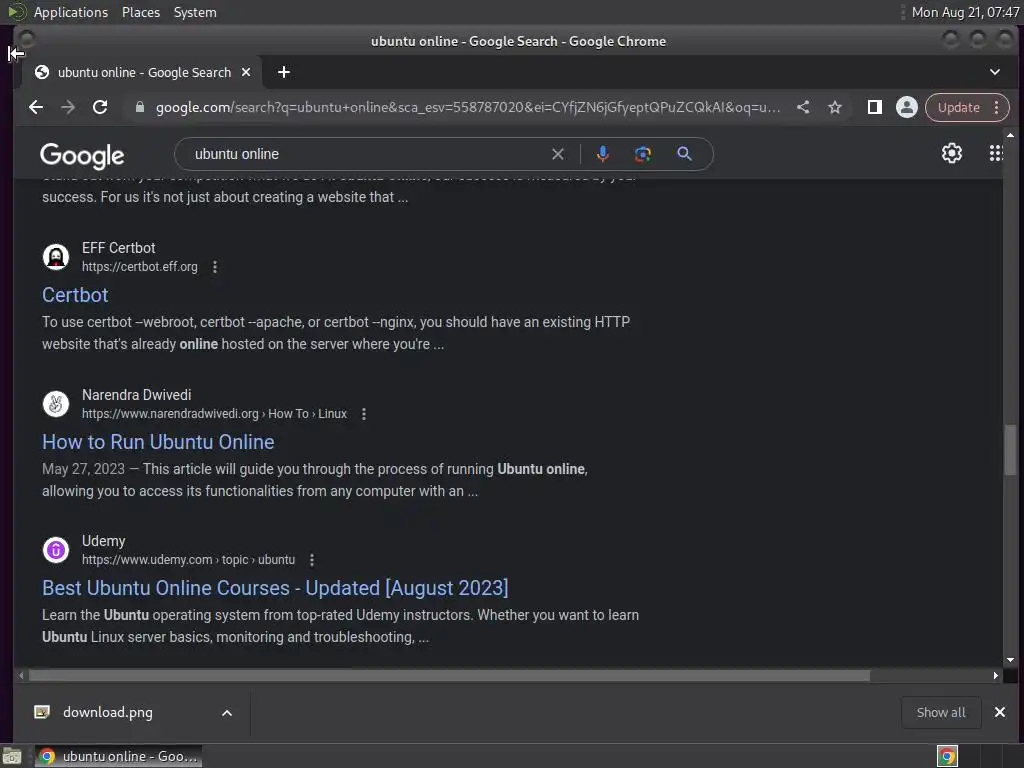Click the address bar URL
The width and height of the screenshot is (1024, 768).
468,107
